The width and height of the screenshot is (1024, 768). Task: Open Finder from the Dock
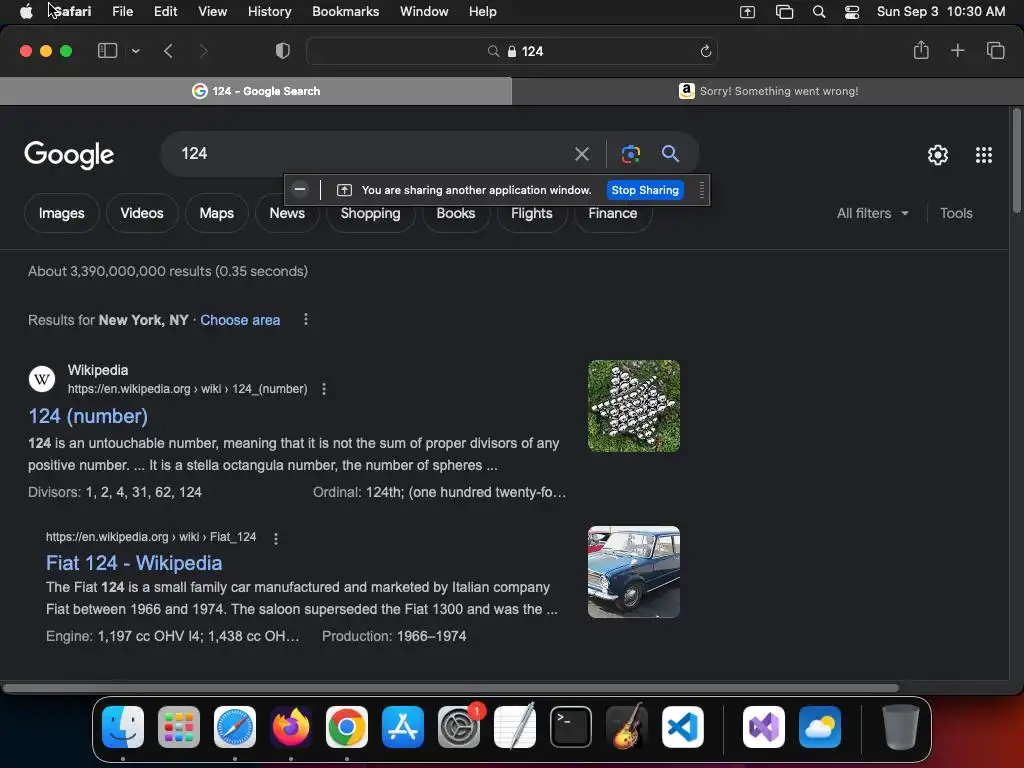coord(123,727)
